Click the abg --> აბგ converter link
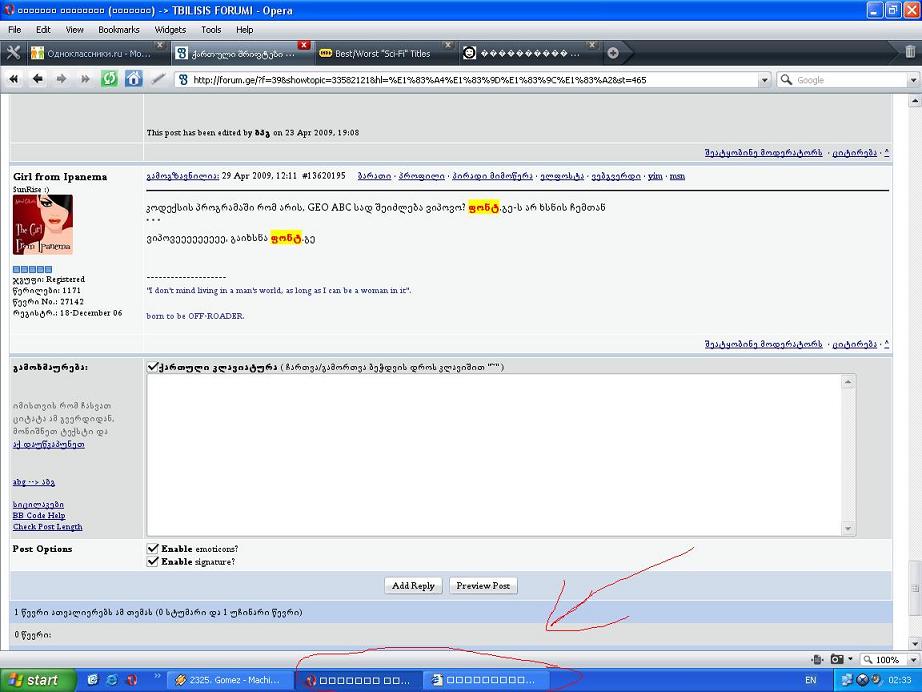 [x=34, y=482]
